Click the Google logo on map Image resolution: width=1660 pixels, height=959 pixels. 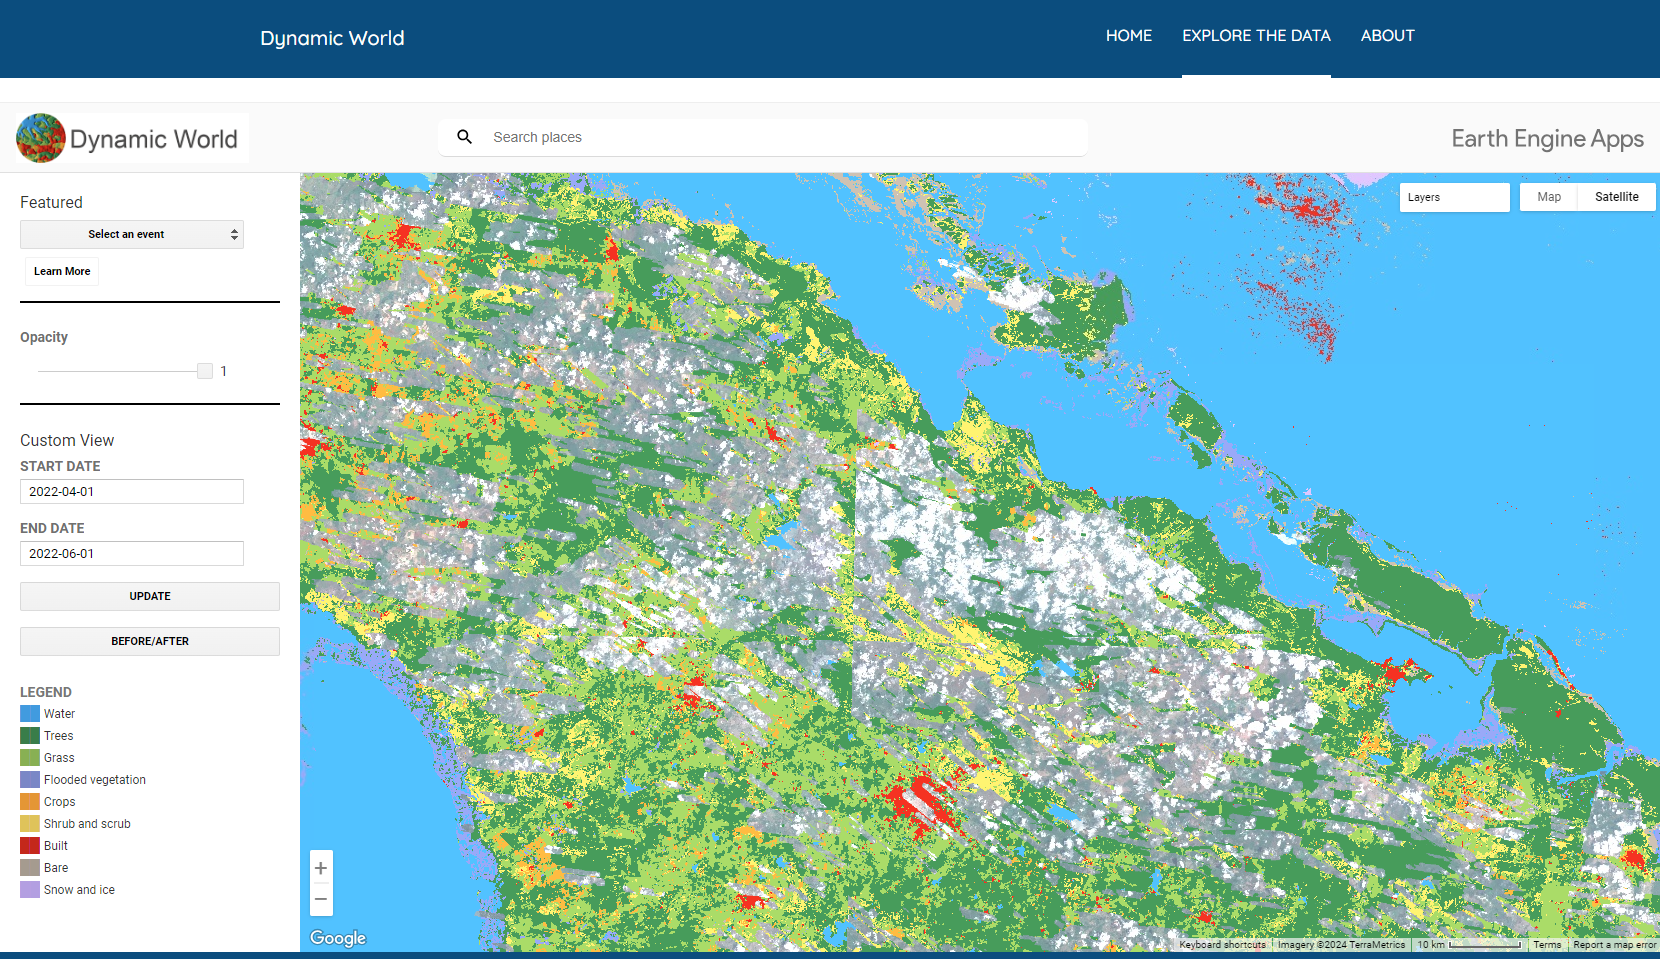[x=338, y=938]
